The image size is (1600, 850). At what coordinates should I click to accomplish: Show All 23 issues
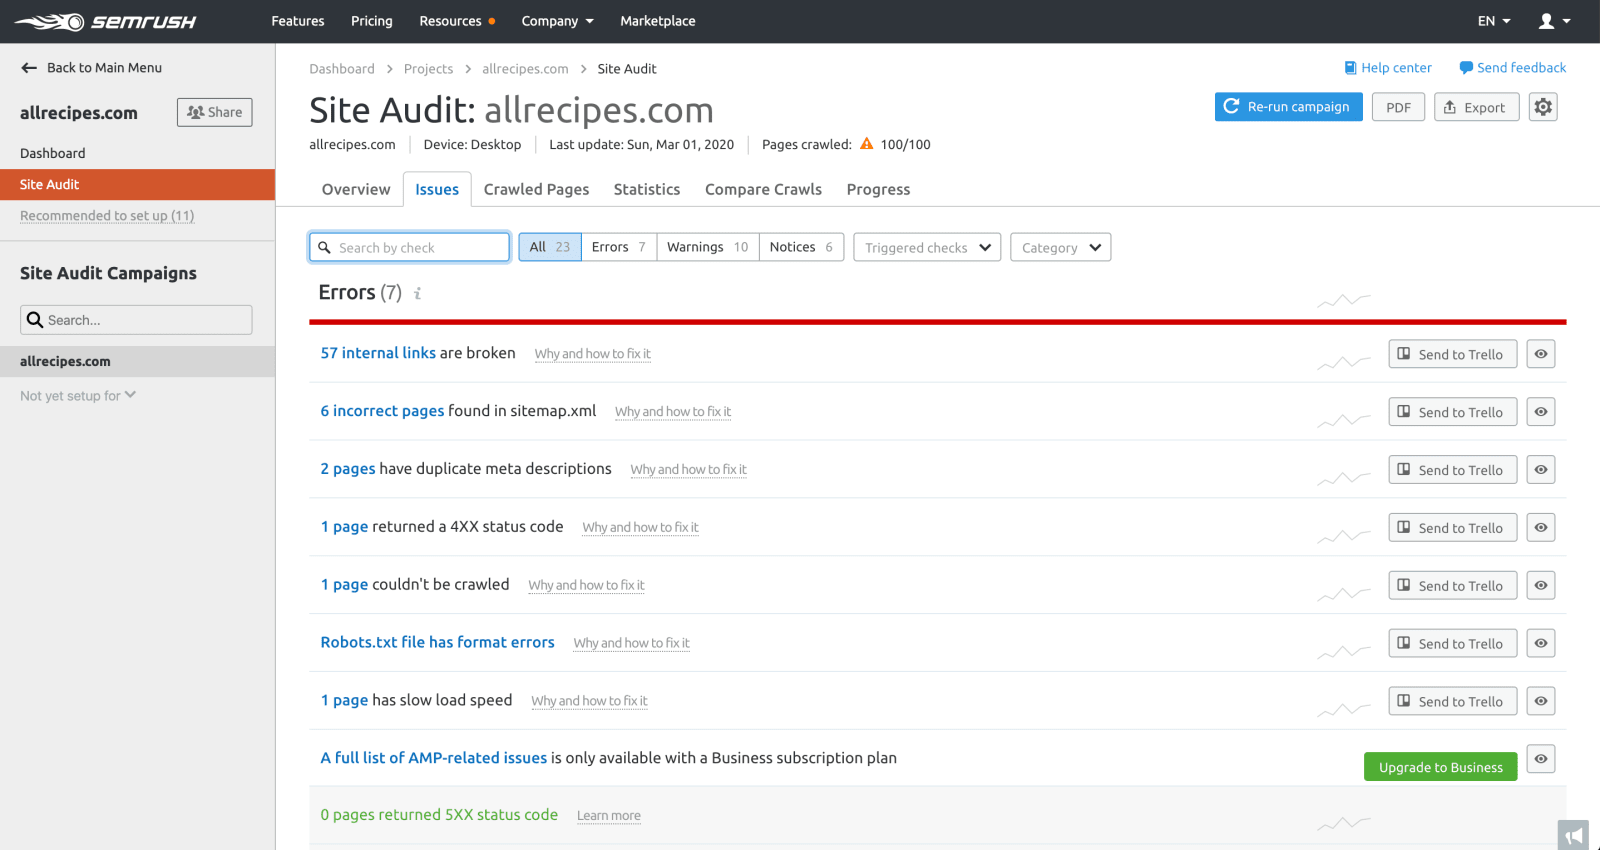[550, 247]
